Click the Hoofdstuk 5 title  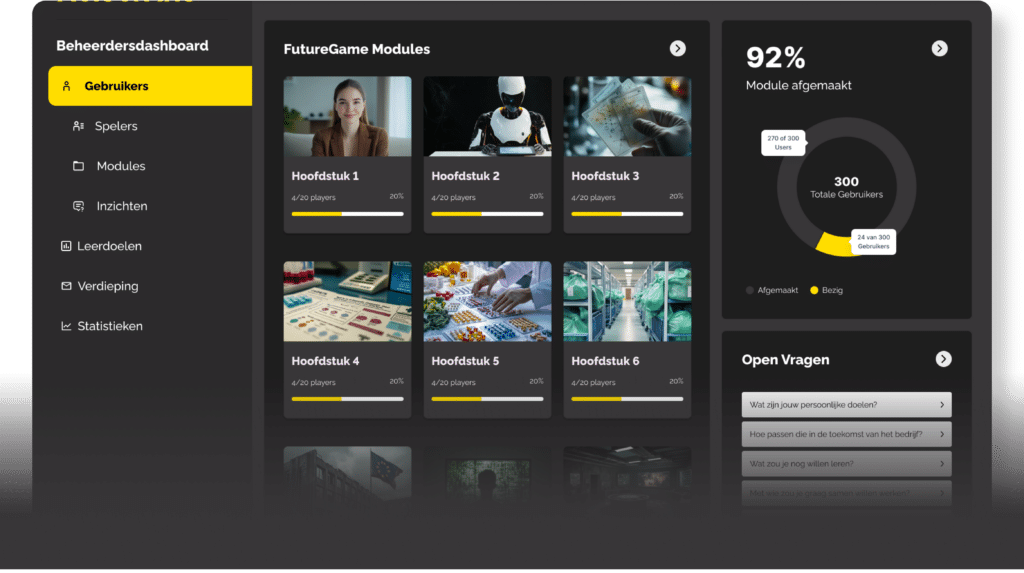click(x=465, y=361)
